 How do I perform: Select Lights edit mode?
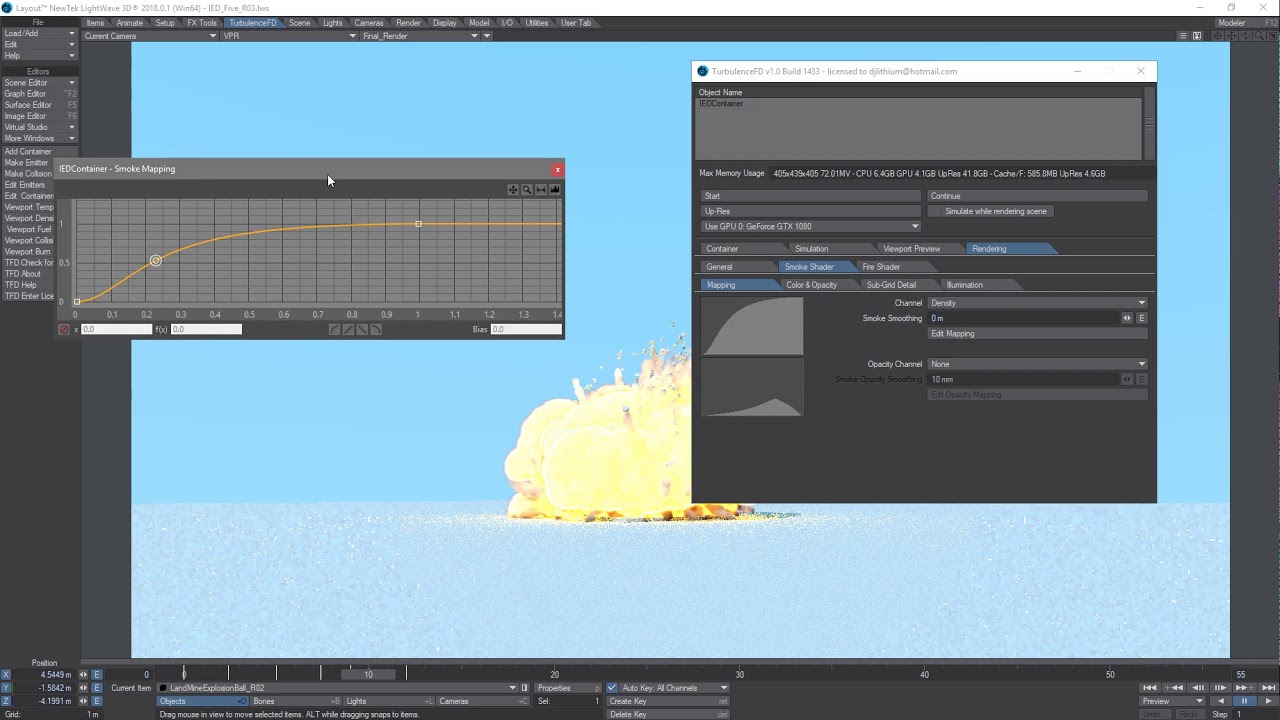pos(389,701)
